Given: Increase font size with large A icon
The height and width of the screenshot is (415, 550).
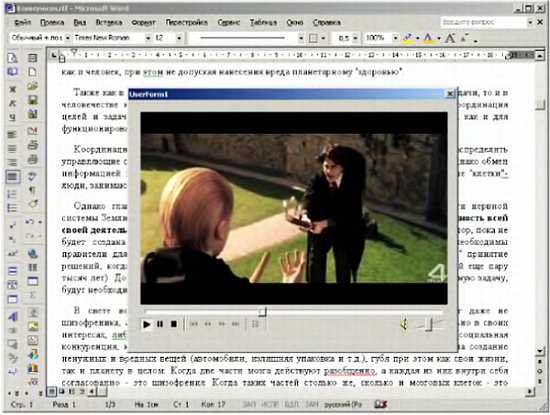Looking at the screenshot, I should click(x=450, y=38).
